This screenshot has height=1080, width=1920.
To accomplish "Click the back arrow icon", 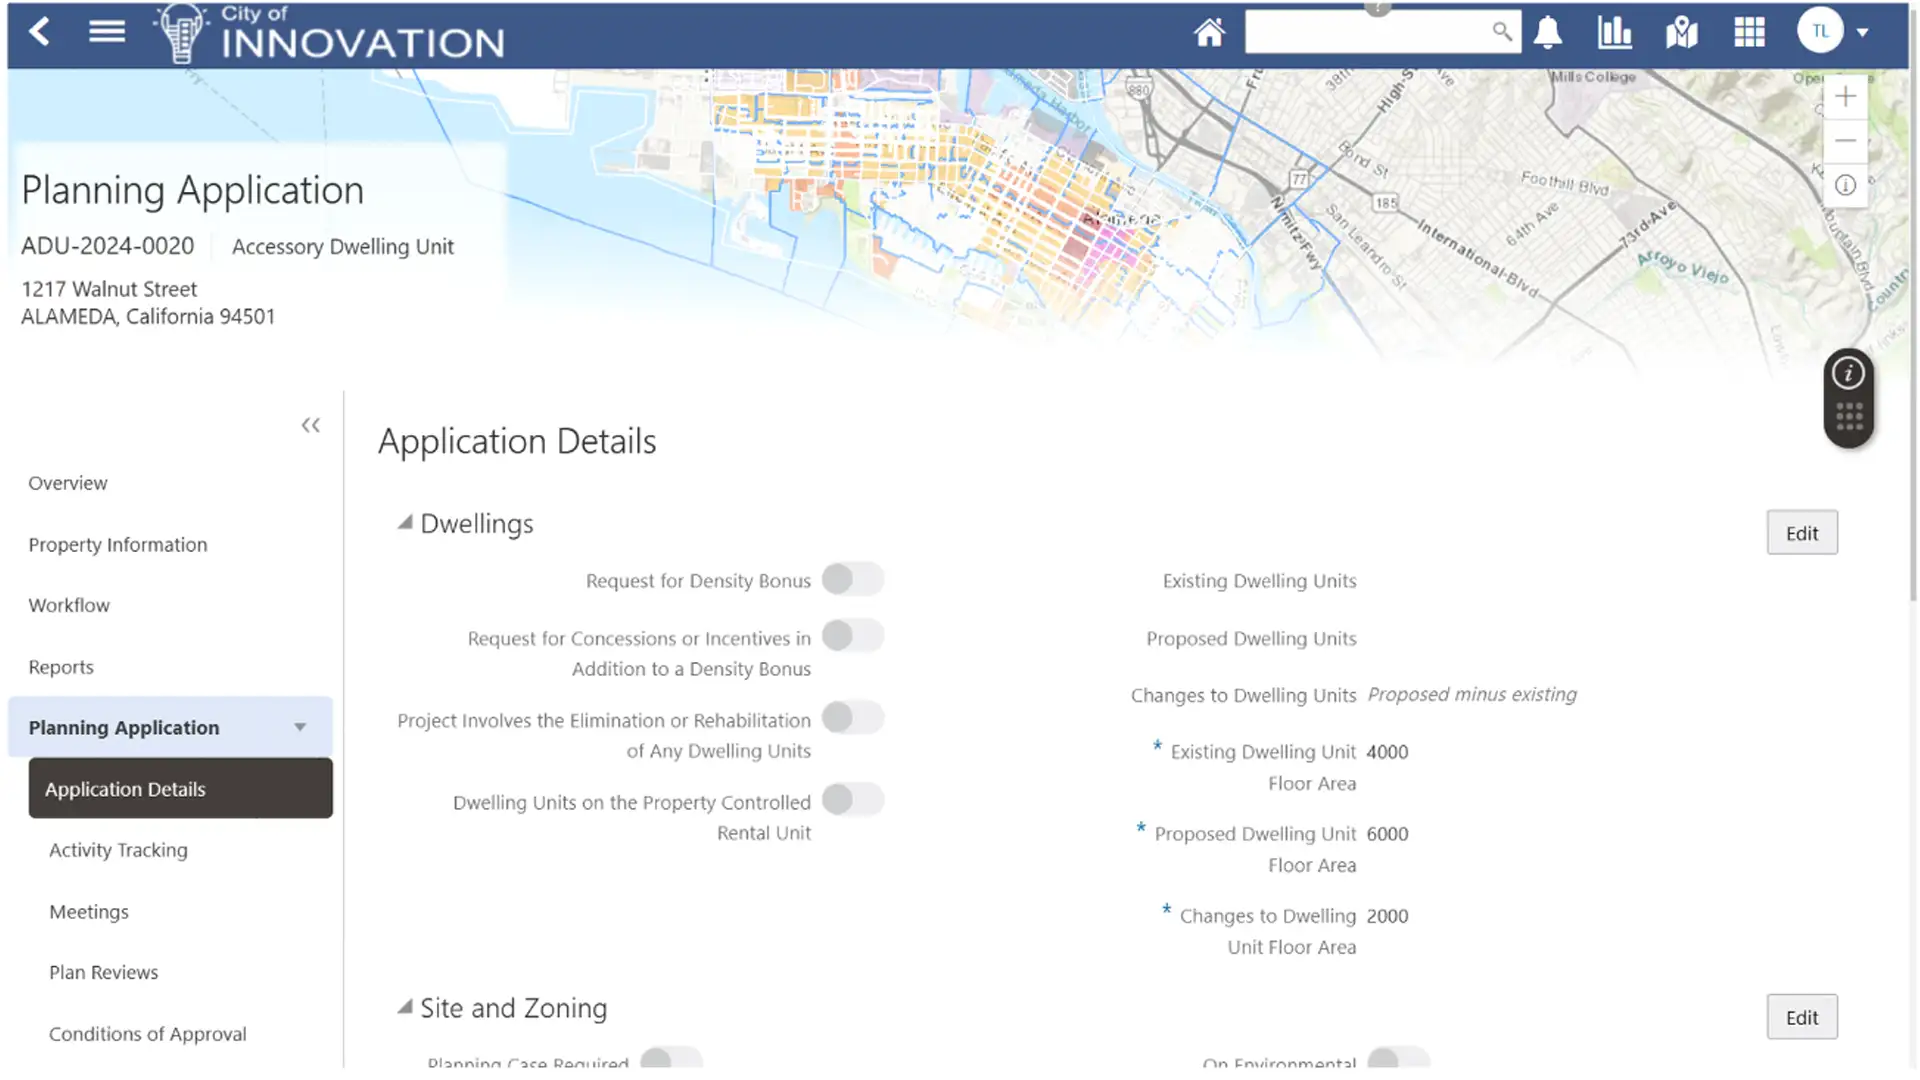I will (39, 32).
